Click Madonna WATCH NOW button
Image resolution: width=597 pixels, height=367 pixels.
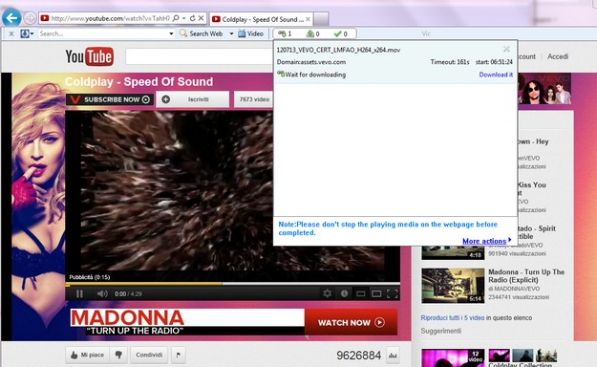351,322
